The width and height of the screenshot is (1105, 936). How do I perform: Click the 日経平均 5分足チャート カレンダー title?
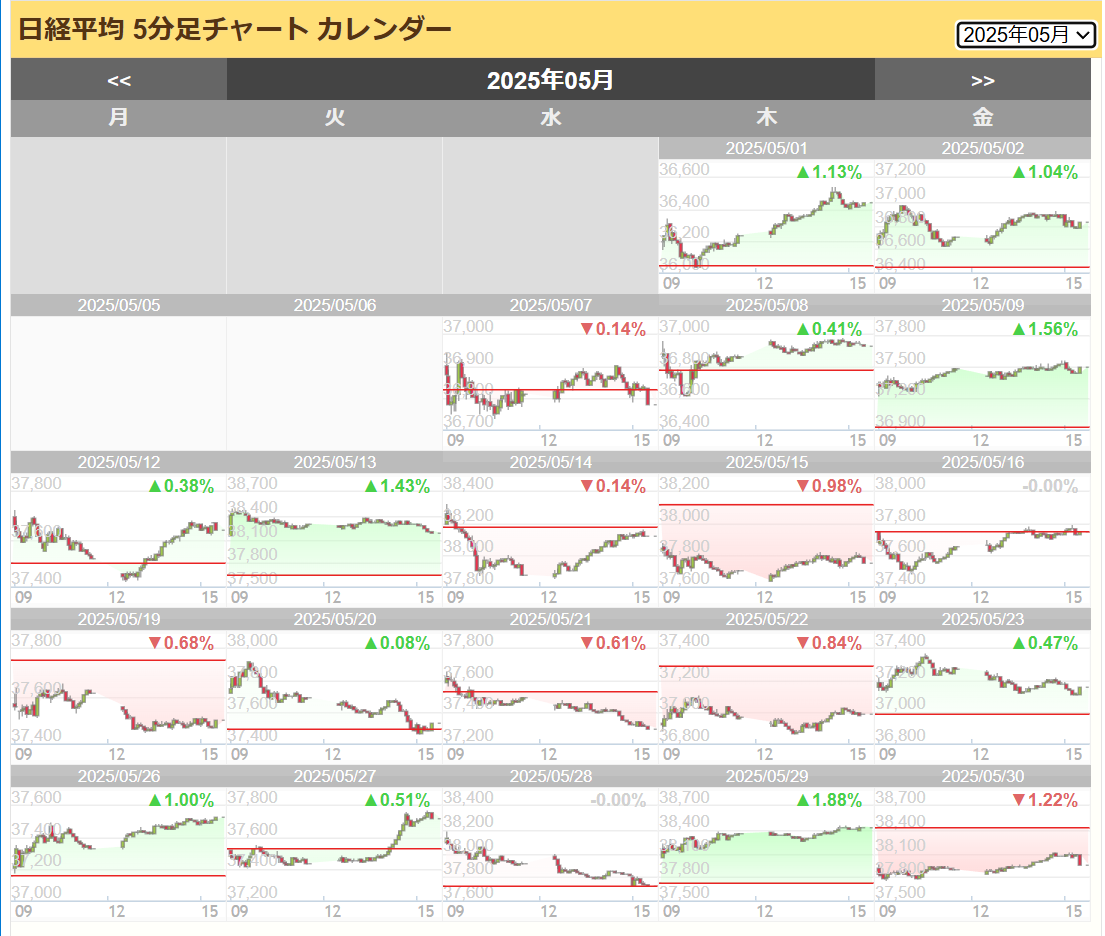pyautogui.click(x=234, y=30)
